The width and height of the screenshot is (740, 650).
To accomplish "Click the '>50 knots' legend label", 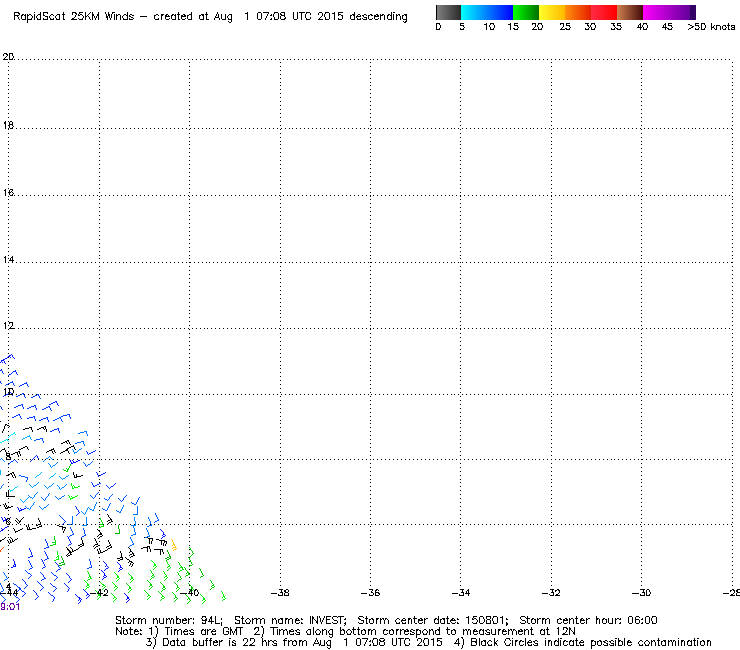I will pos(711,27).
